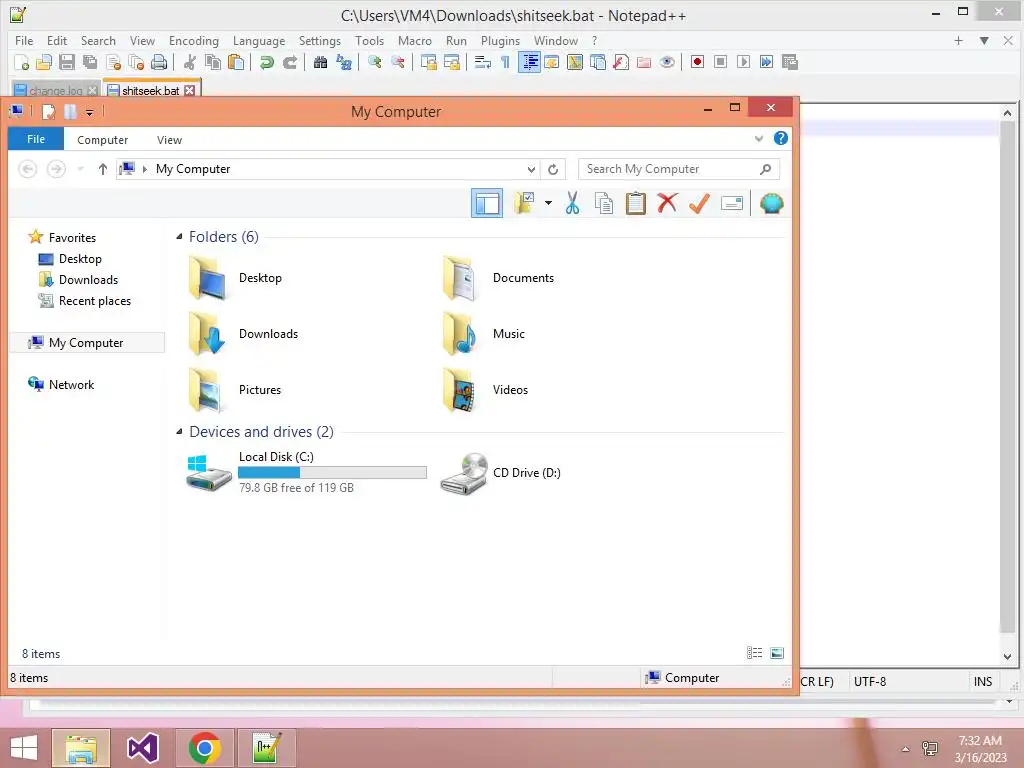The image size is (1024, 768).
Task: Select the Music folder
Action: coord(485,334)
